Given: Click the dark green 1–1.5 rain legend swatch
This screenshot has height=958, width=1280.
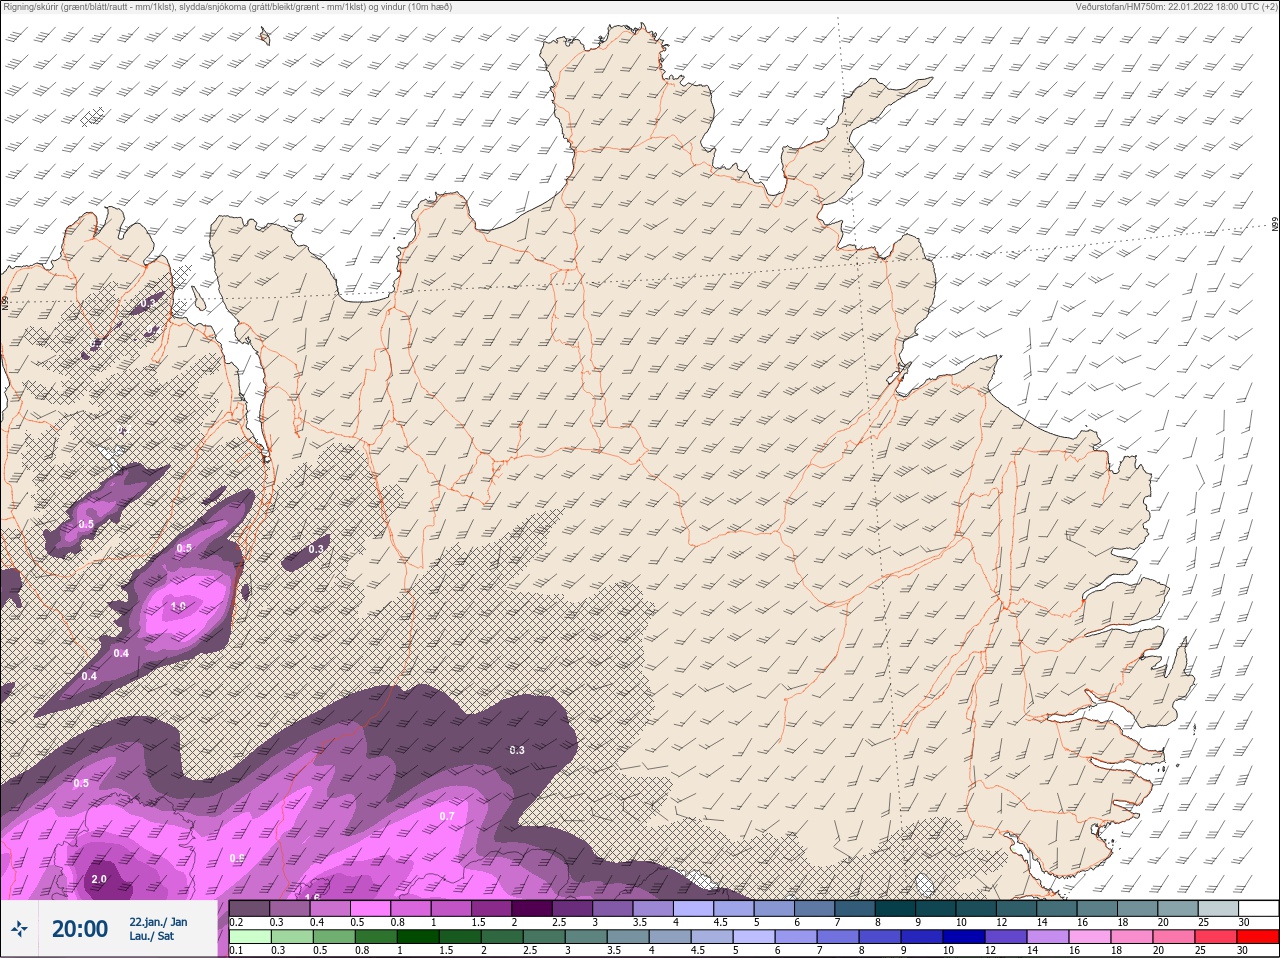Looking at the screenshot, I should (x=417, y=937).
